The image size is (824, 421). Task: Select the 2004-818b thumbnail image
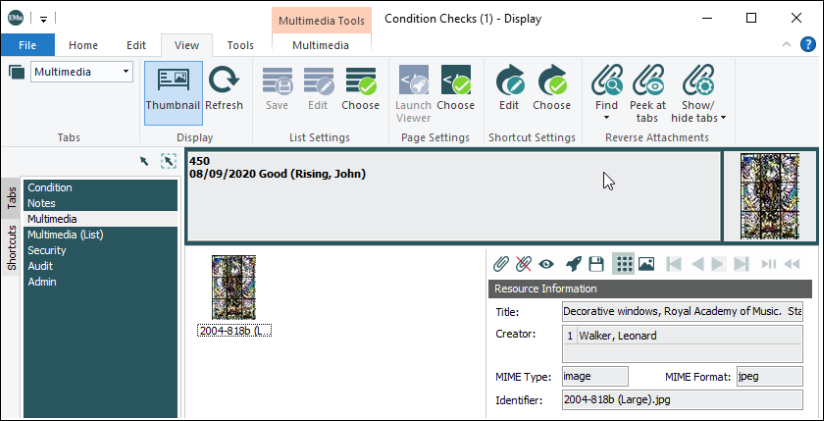(x=234, y=287)
